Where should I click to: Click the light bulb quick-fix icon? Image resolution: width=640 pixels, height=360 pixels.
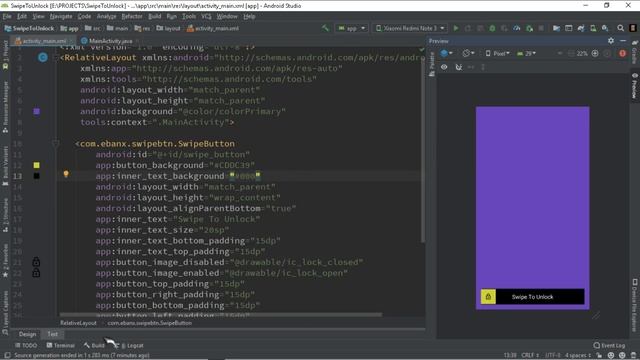coord(66,174)
